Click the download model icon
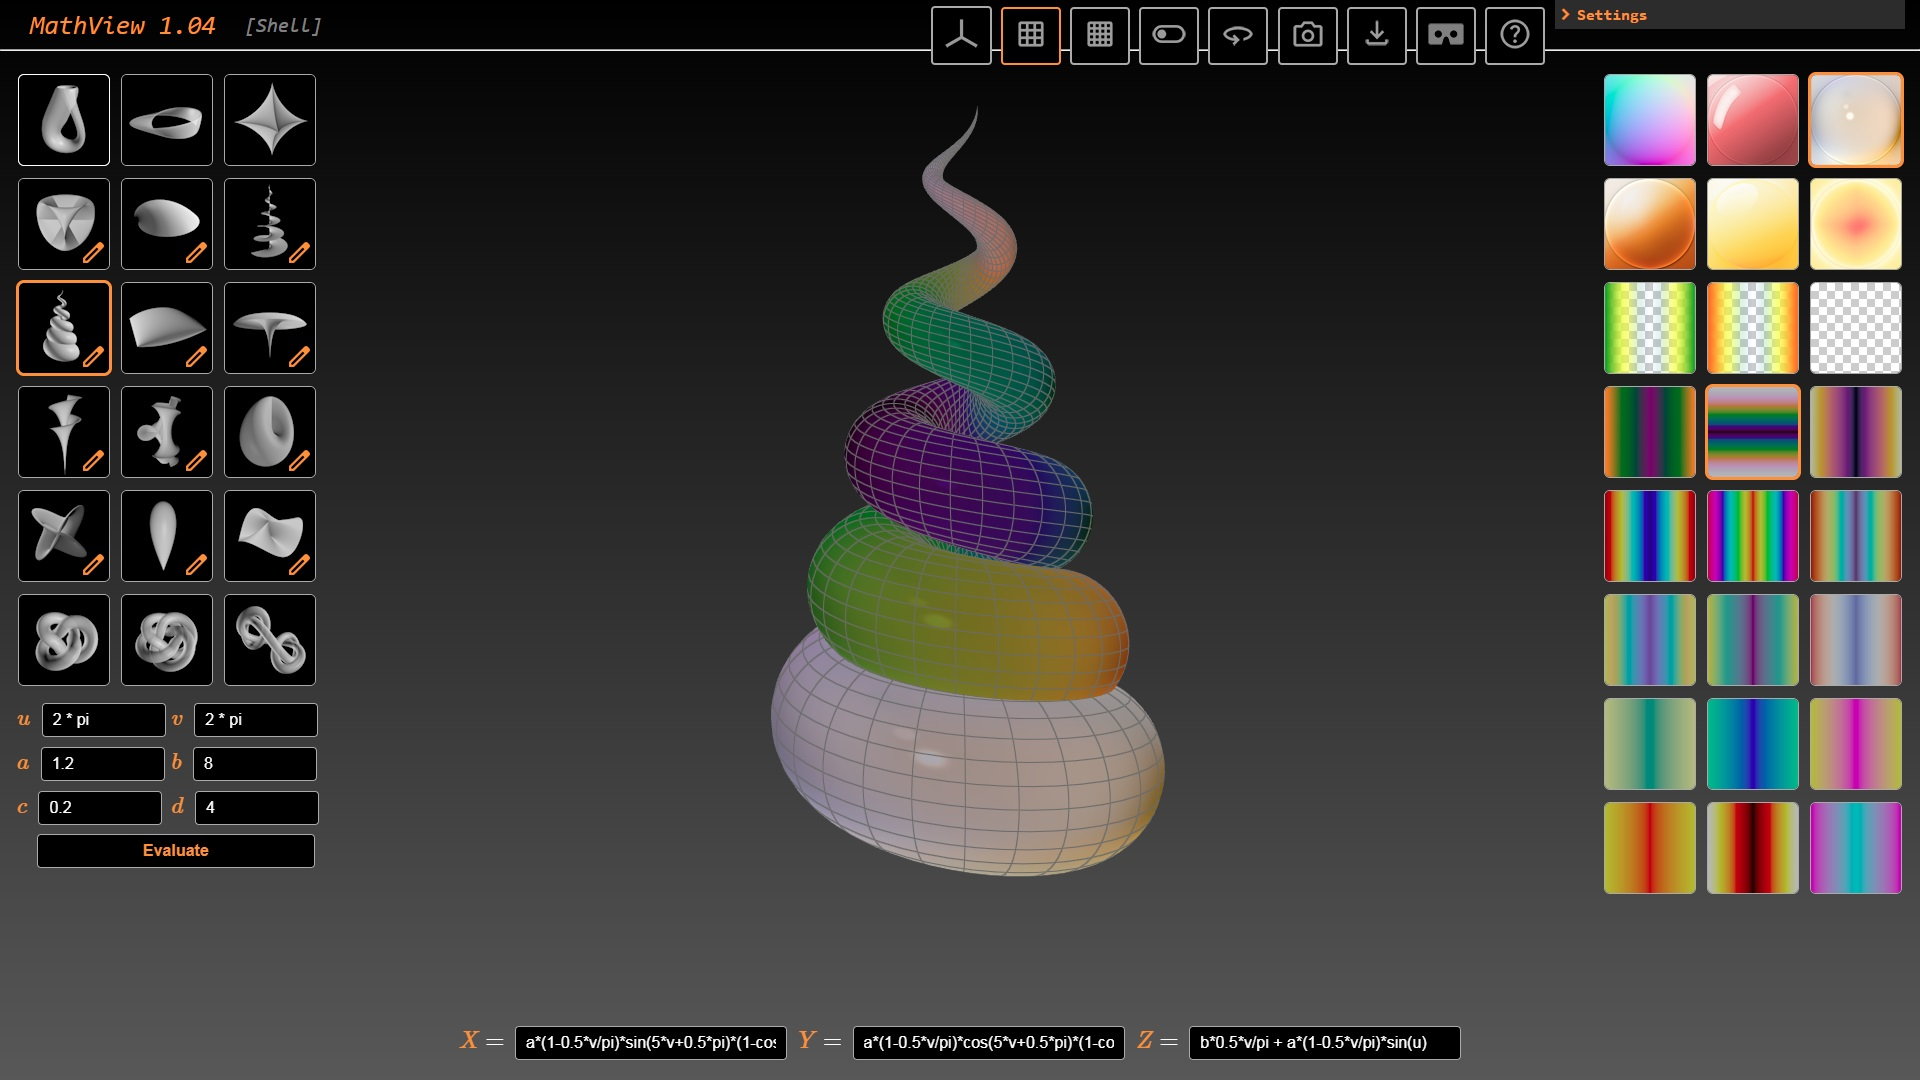1920x1080 pixels. tap(1376, 35)
